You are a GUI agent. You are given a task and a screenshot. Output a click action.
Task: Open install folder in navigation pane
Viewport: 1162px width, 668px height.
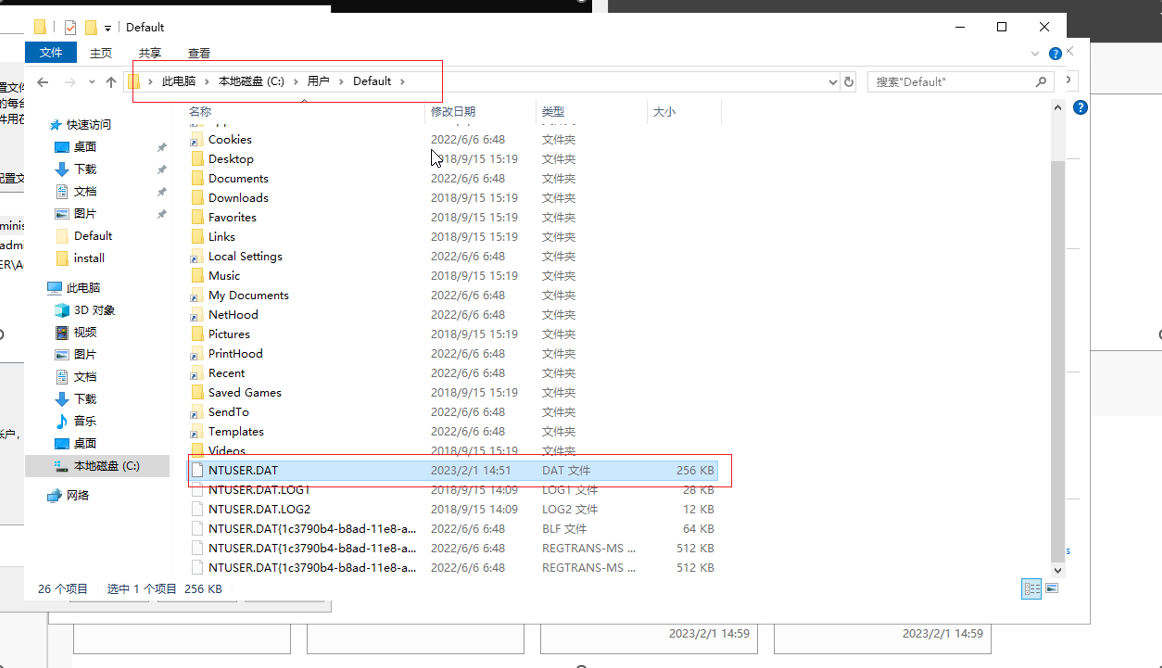89,258
